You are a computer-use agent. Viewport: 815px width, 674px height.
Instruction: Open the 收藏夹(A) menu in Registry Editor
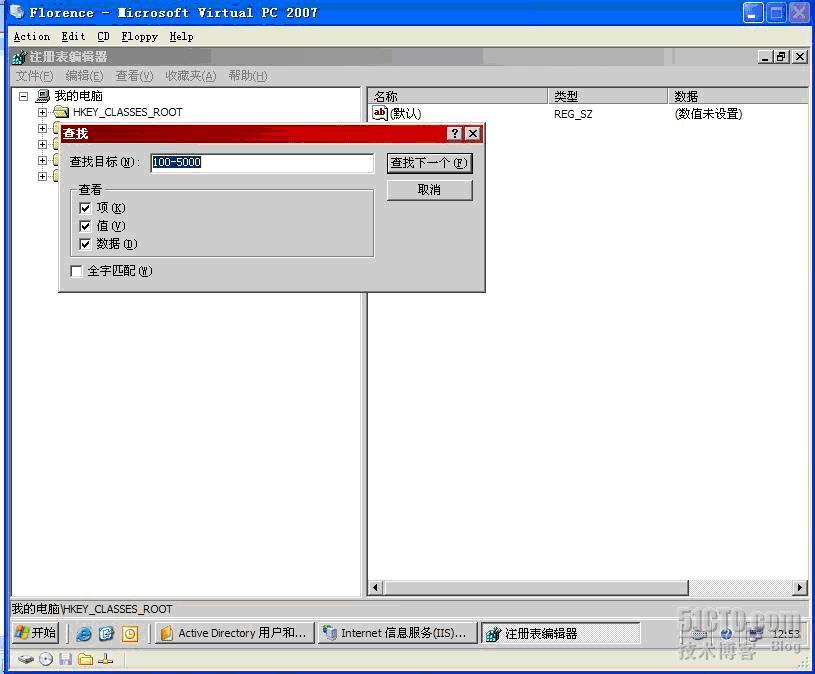pyautogui.click(x=190, y=76)
